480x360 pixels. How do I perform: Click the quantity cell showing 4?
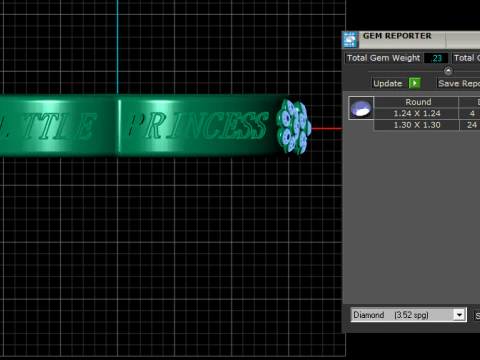click(x=471, y=113)
